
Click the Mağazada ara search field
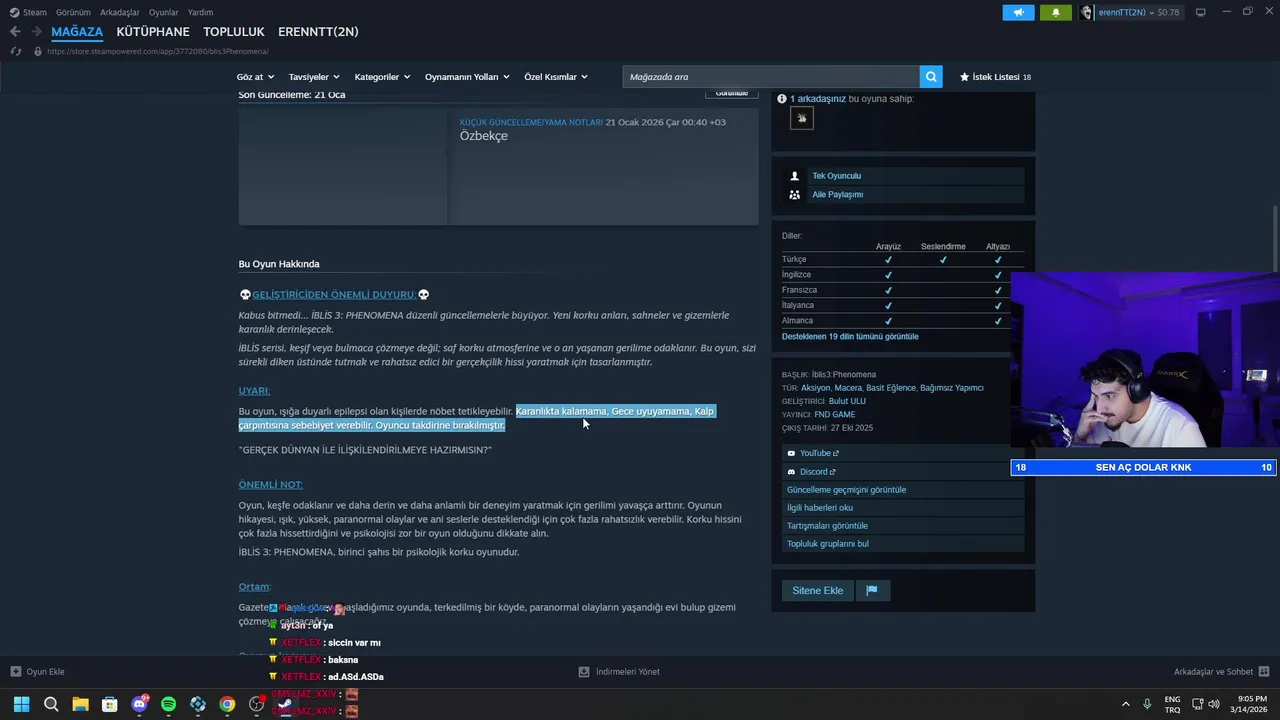[771, 77]
